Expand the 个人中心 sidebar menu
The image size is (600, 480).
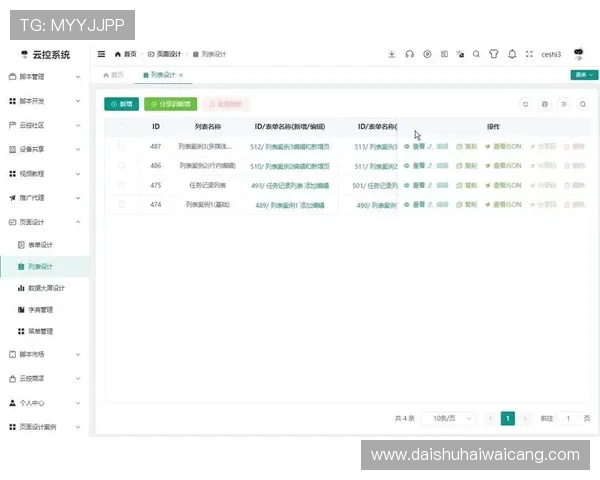(x=45, y=403)
